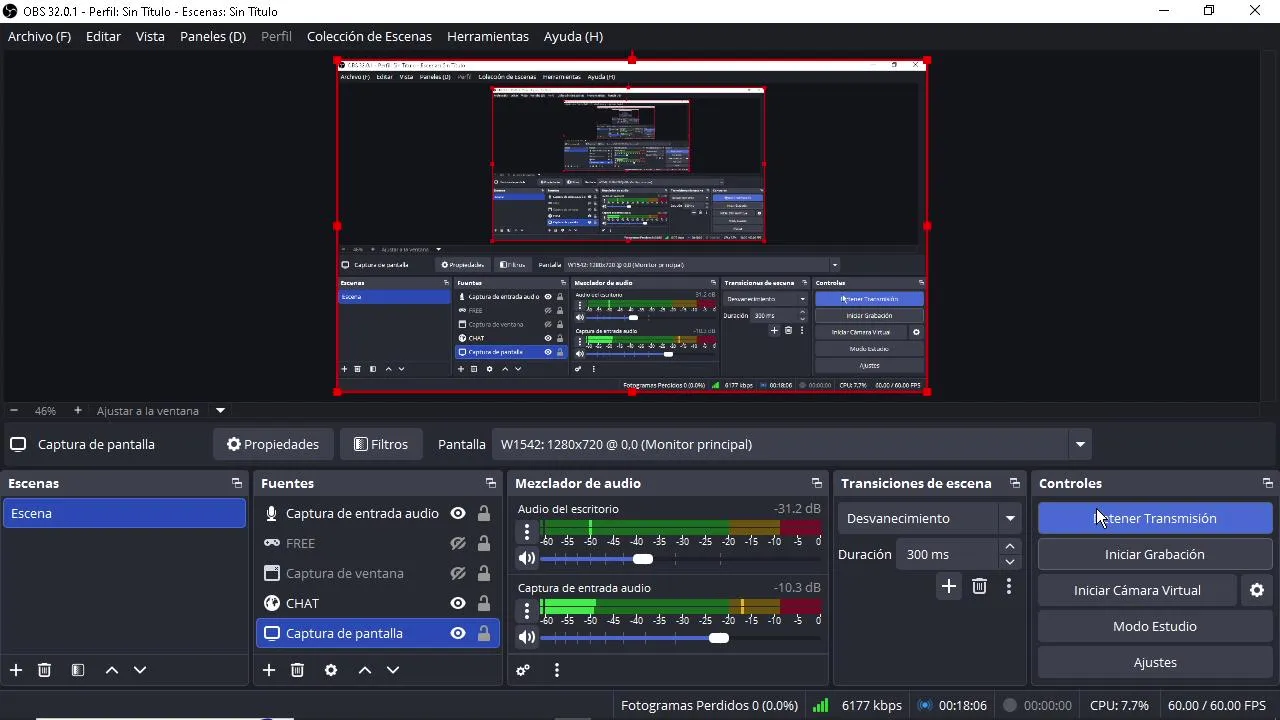Open advanced audio properties gears icon
Screen dimensions: 1280x720
click(x=523, y=670)
